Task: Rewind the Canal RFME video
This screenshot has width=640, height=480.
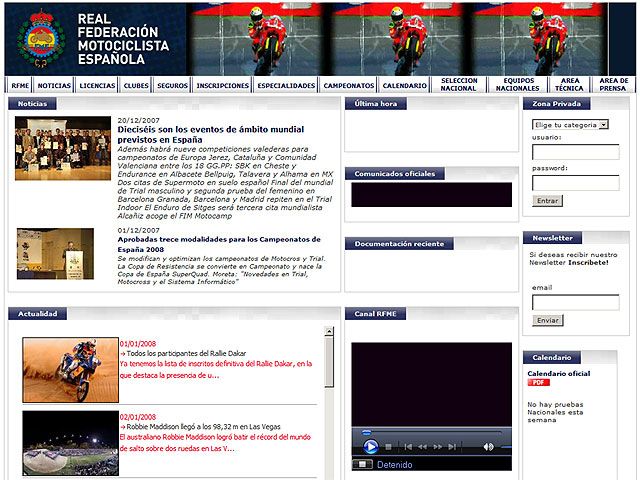Action: (422, 447)
